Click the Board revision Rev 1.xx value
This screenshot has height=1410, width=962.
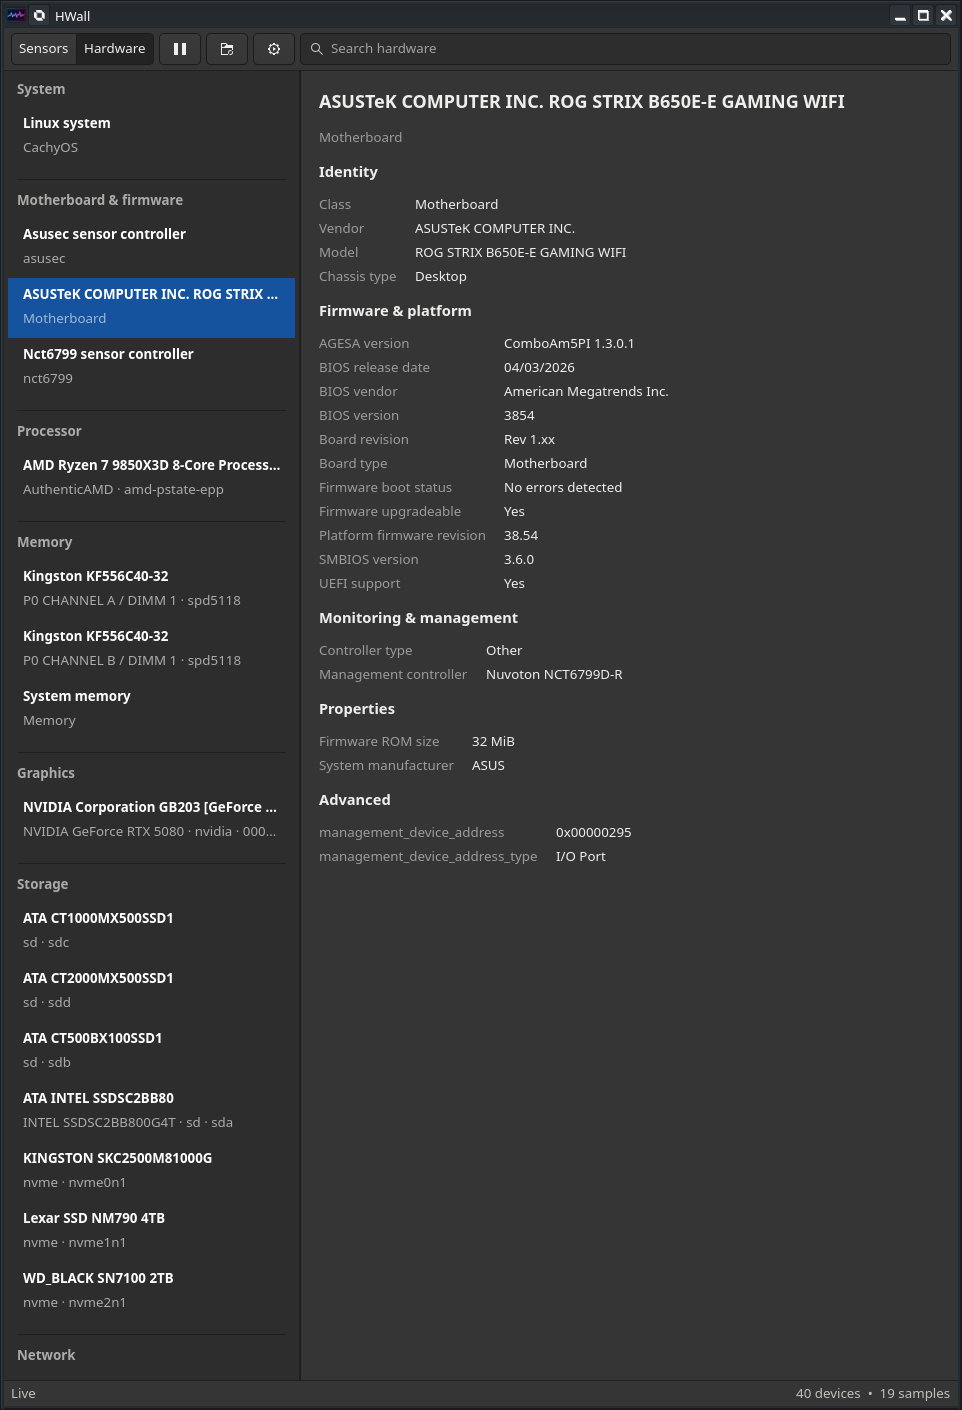(529, 439)
